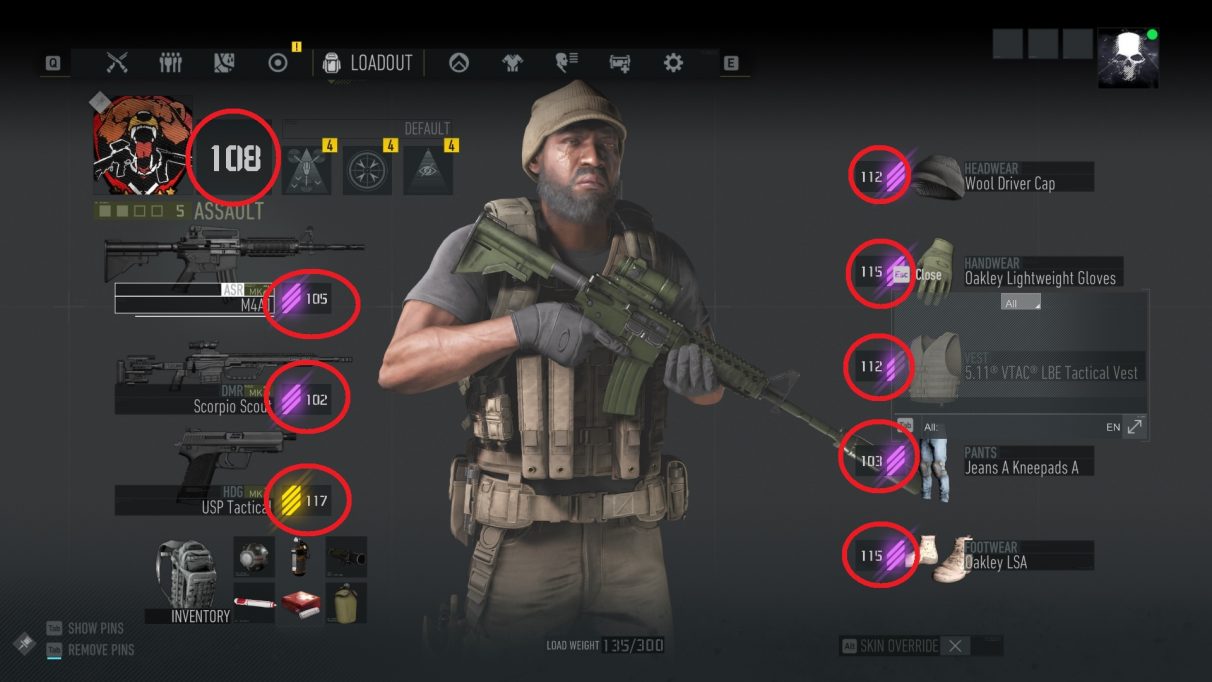
Task: Switch to next tab with E key icon
Action: pos(731,63)
